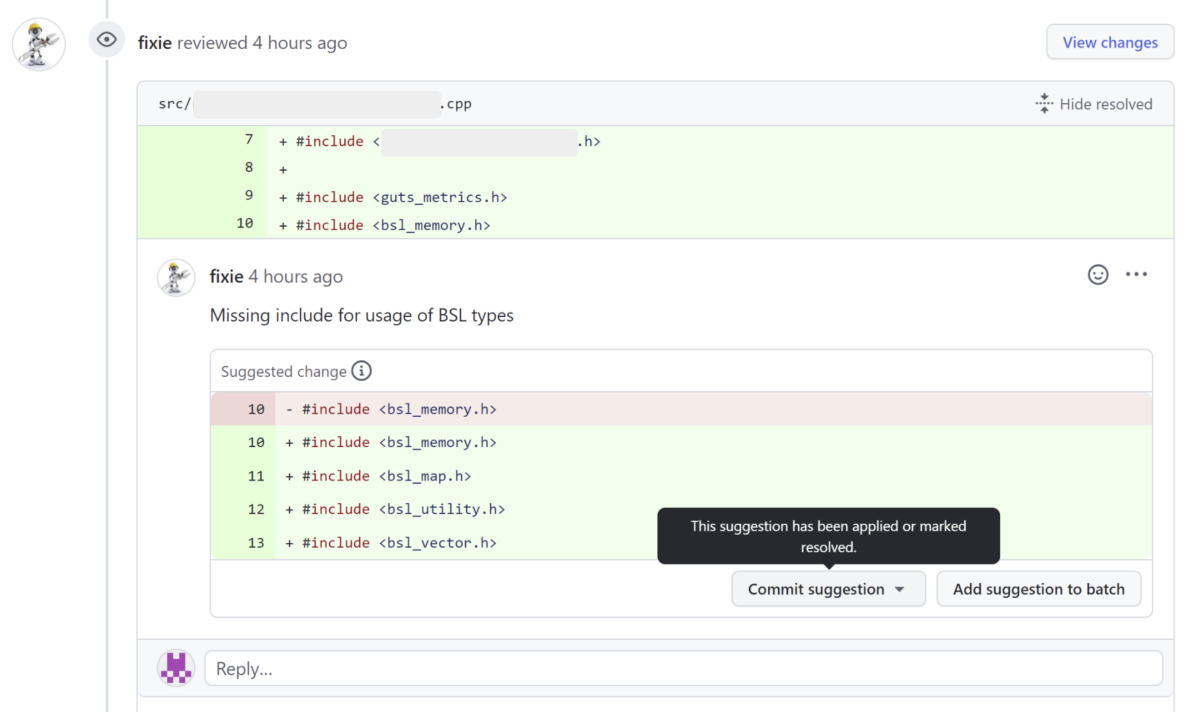The width and height of the screenshot is (1196, 712).
Task: Click the 4 hours ago comment timestamp
Action: click(296, 277)
